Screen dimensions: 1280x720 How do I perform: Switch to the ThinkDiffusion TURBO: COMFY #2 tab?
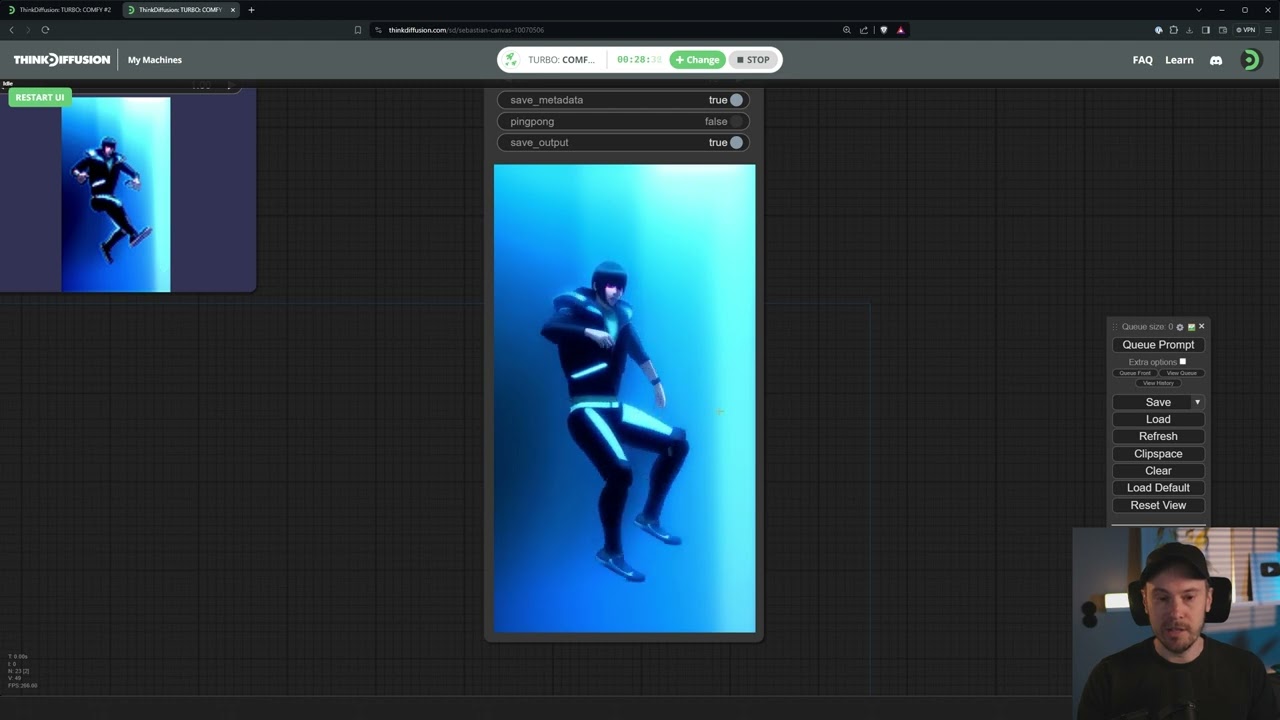(60, 10)
